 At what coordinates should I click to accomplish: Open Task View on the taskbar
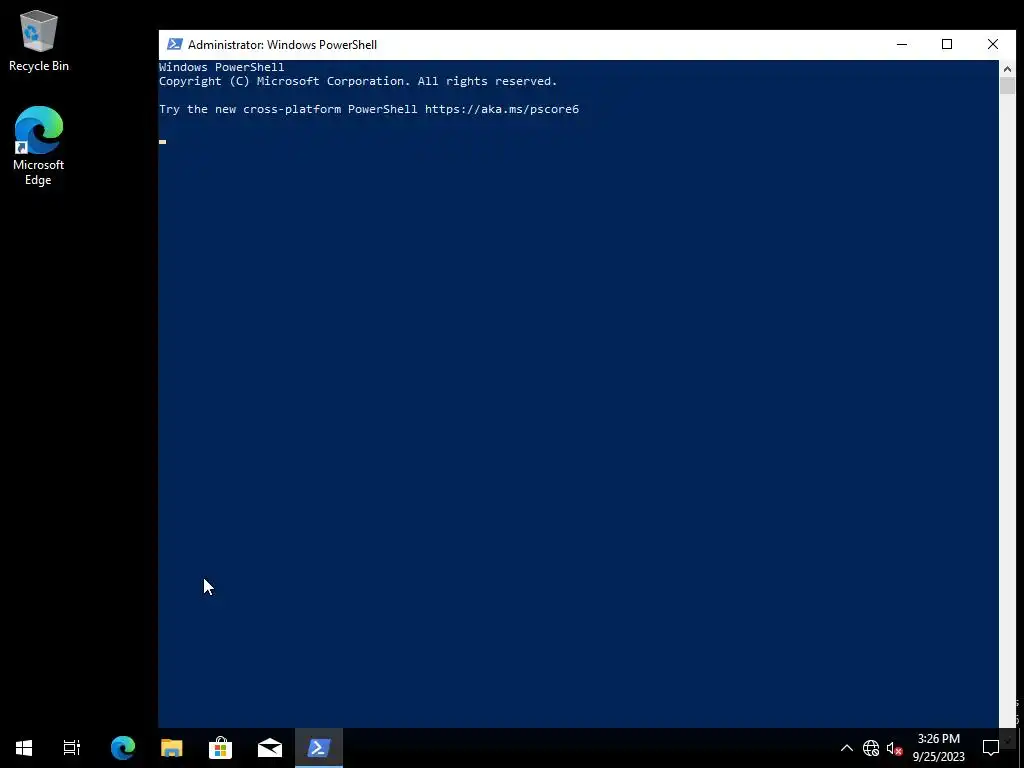pyautogui.click(x=72, y=748)
